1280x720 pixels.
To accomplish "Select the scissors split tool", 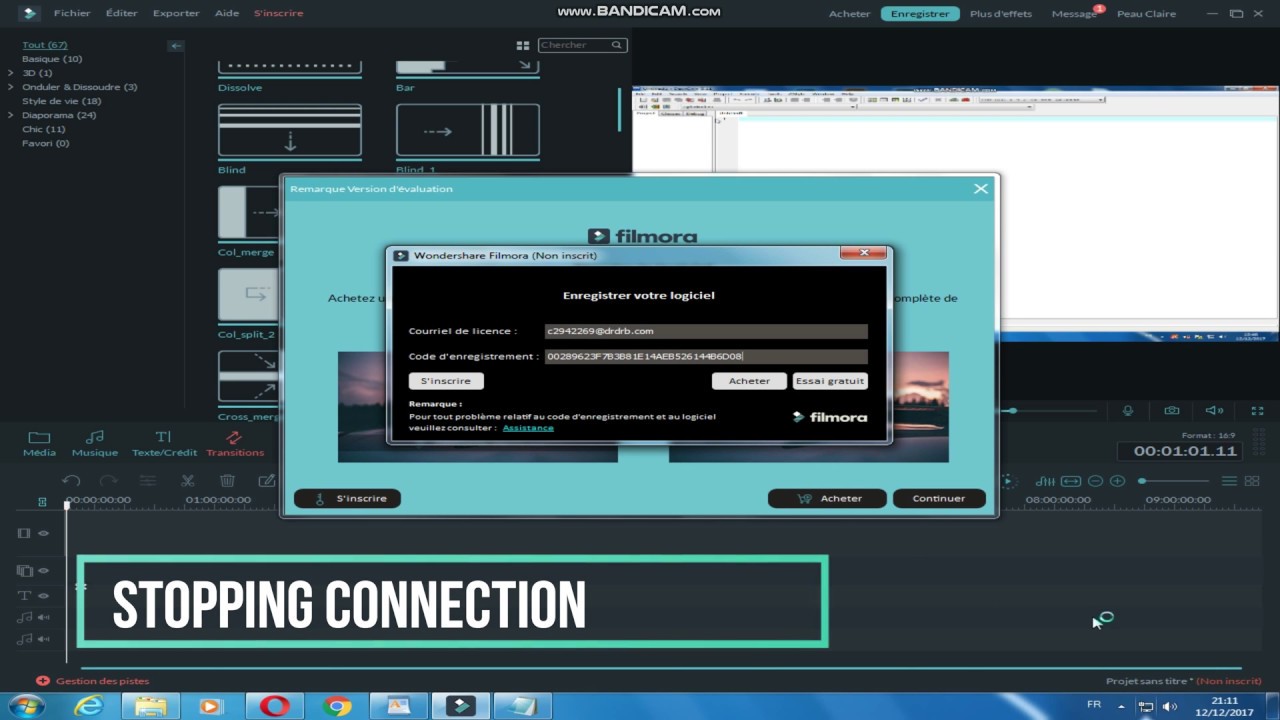I will point(187,481).
